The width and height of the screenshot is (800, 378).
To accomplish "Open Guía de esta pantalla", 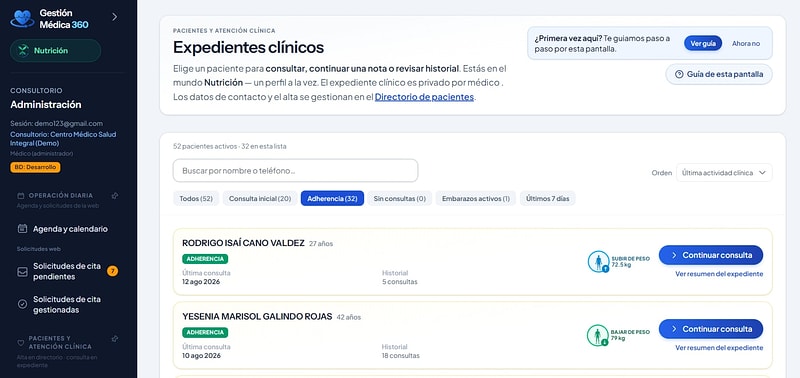I will coord(719,74).
